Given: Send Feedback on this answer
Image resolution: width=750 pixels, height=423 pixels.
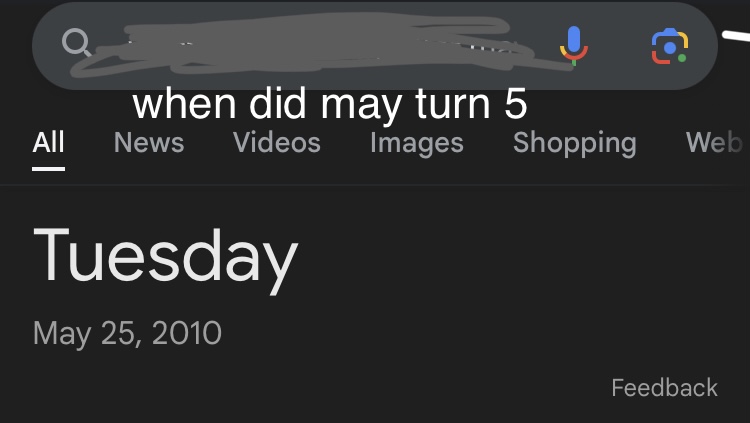Looking at the screenshot, I should point(664,388).
